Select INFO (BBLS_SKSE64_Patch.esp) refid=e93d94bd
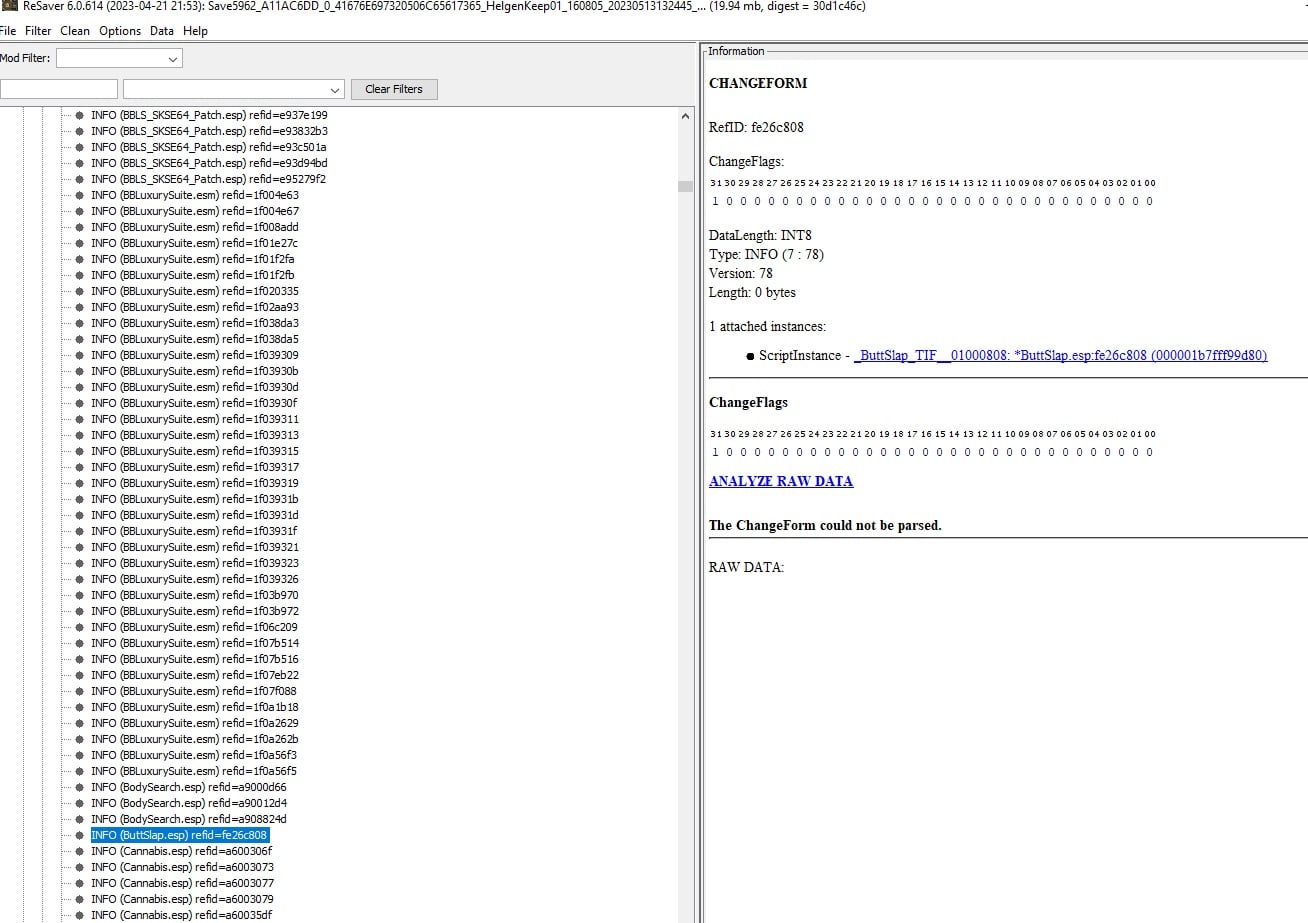The width and height of the screenshot is (1308, 923). (209, 163)
